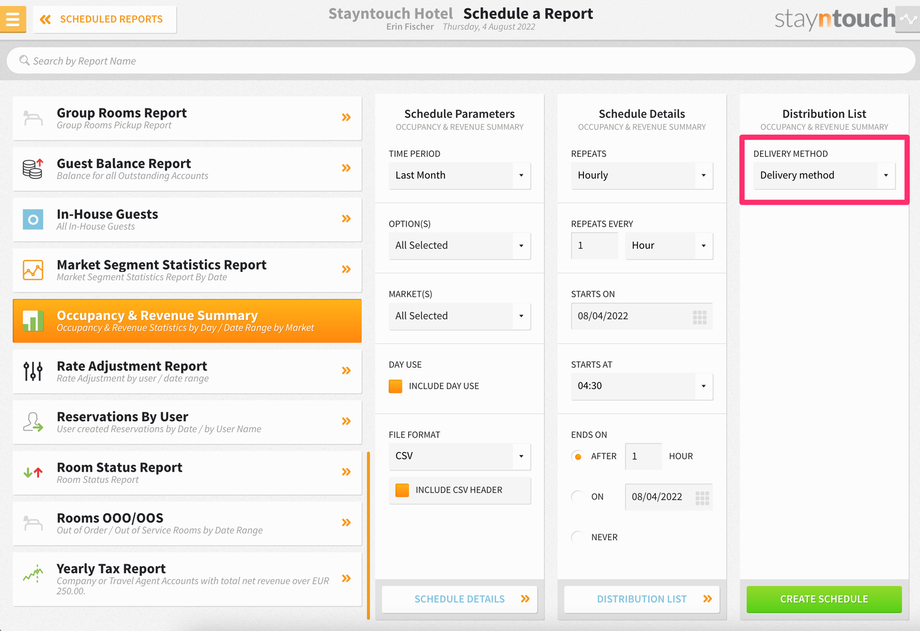Image resolution: width=920 pixels, height=631 pixels.
Task: Click the Search by Report Name field
Action: 461,60
